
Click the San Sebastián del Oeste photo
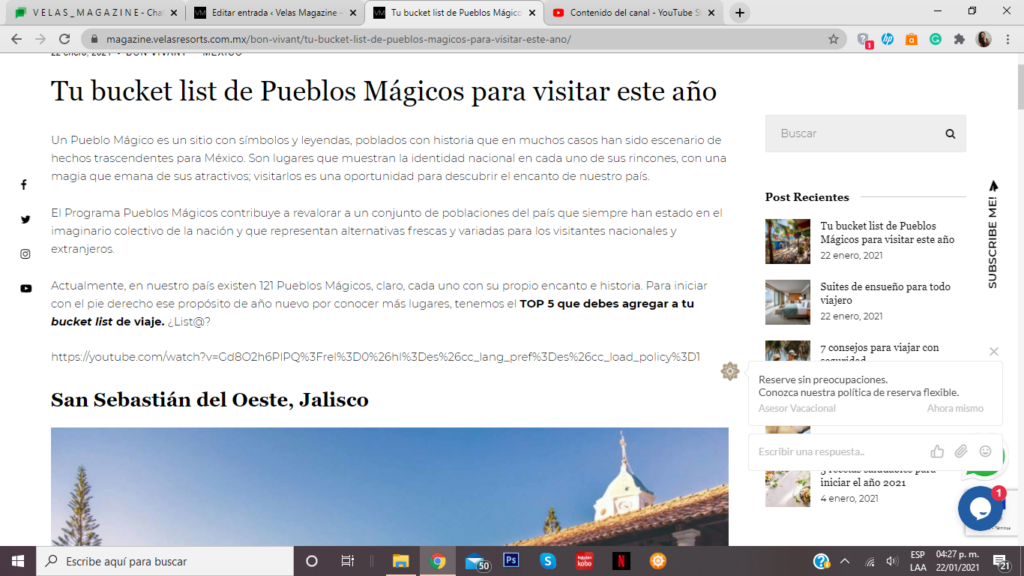389,487
